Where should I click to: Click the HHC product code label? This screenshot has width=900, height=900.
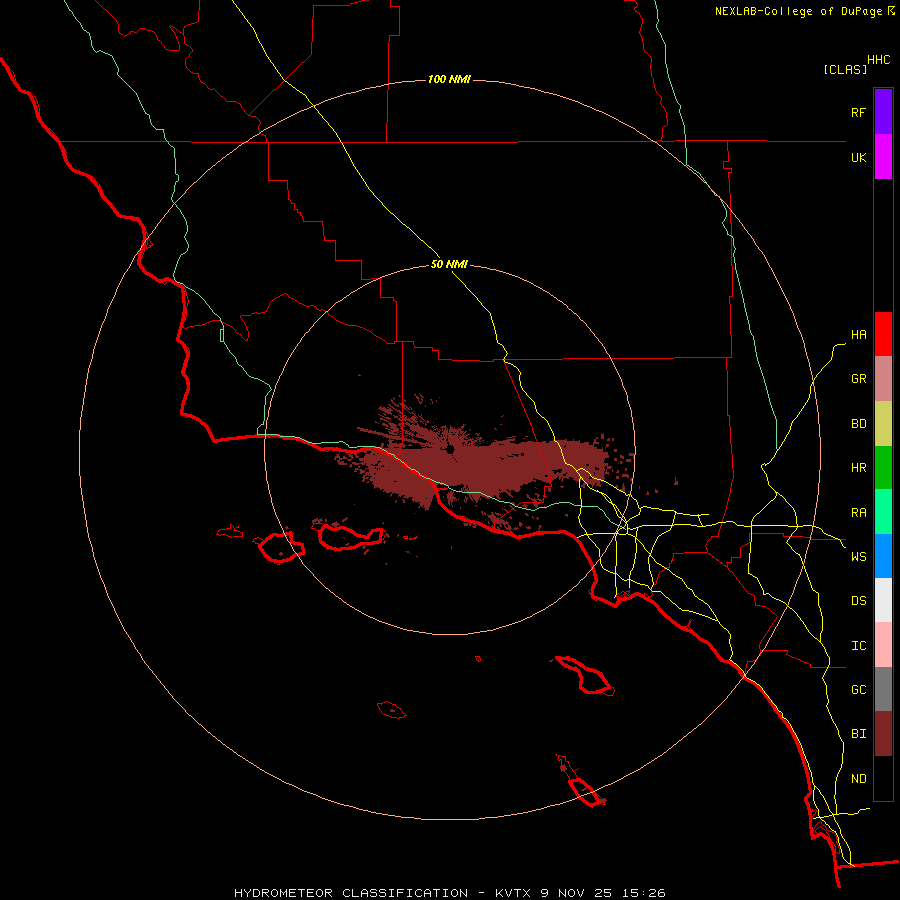pyautogui.click(x=879, y=60)
